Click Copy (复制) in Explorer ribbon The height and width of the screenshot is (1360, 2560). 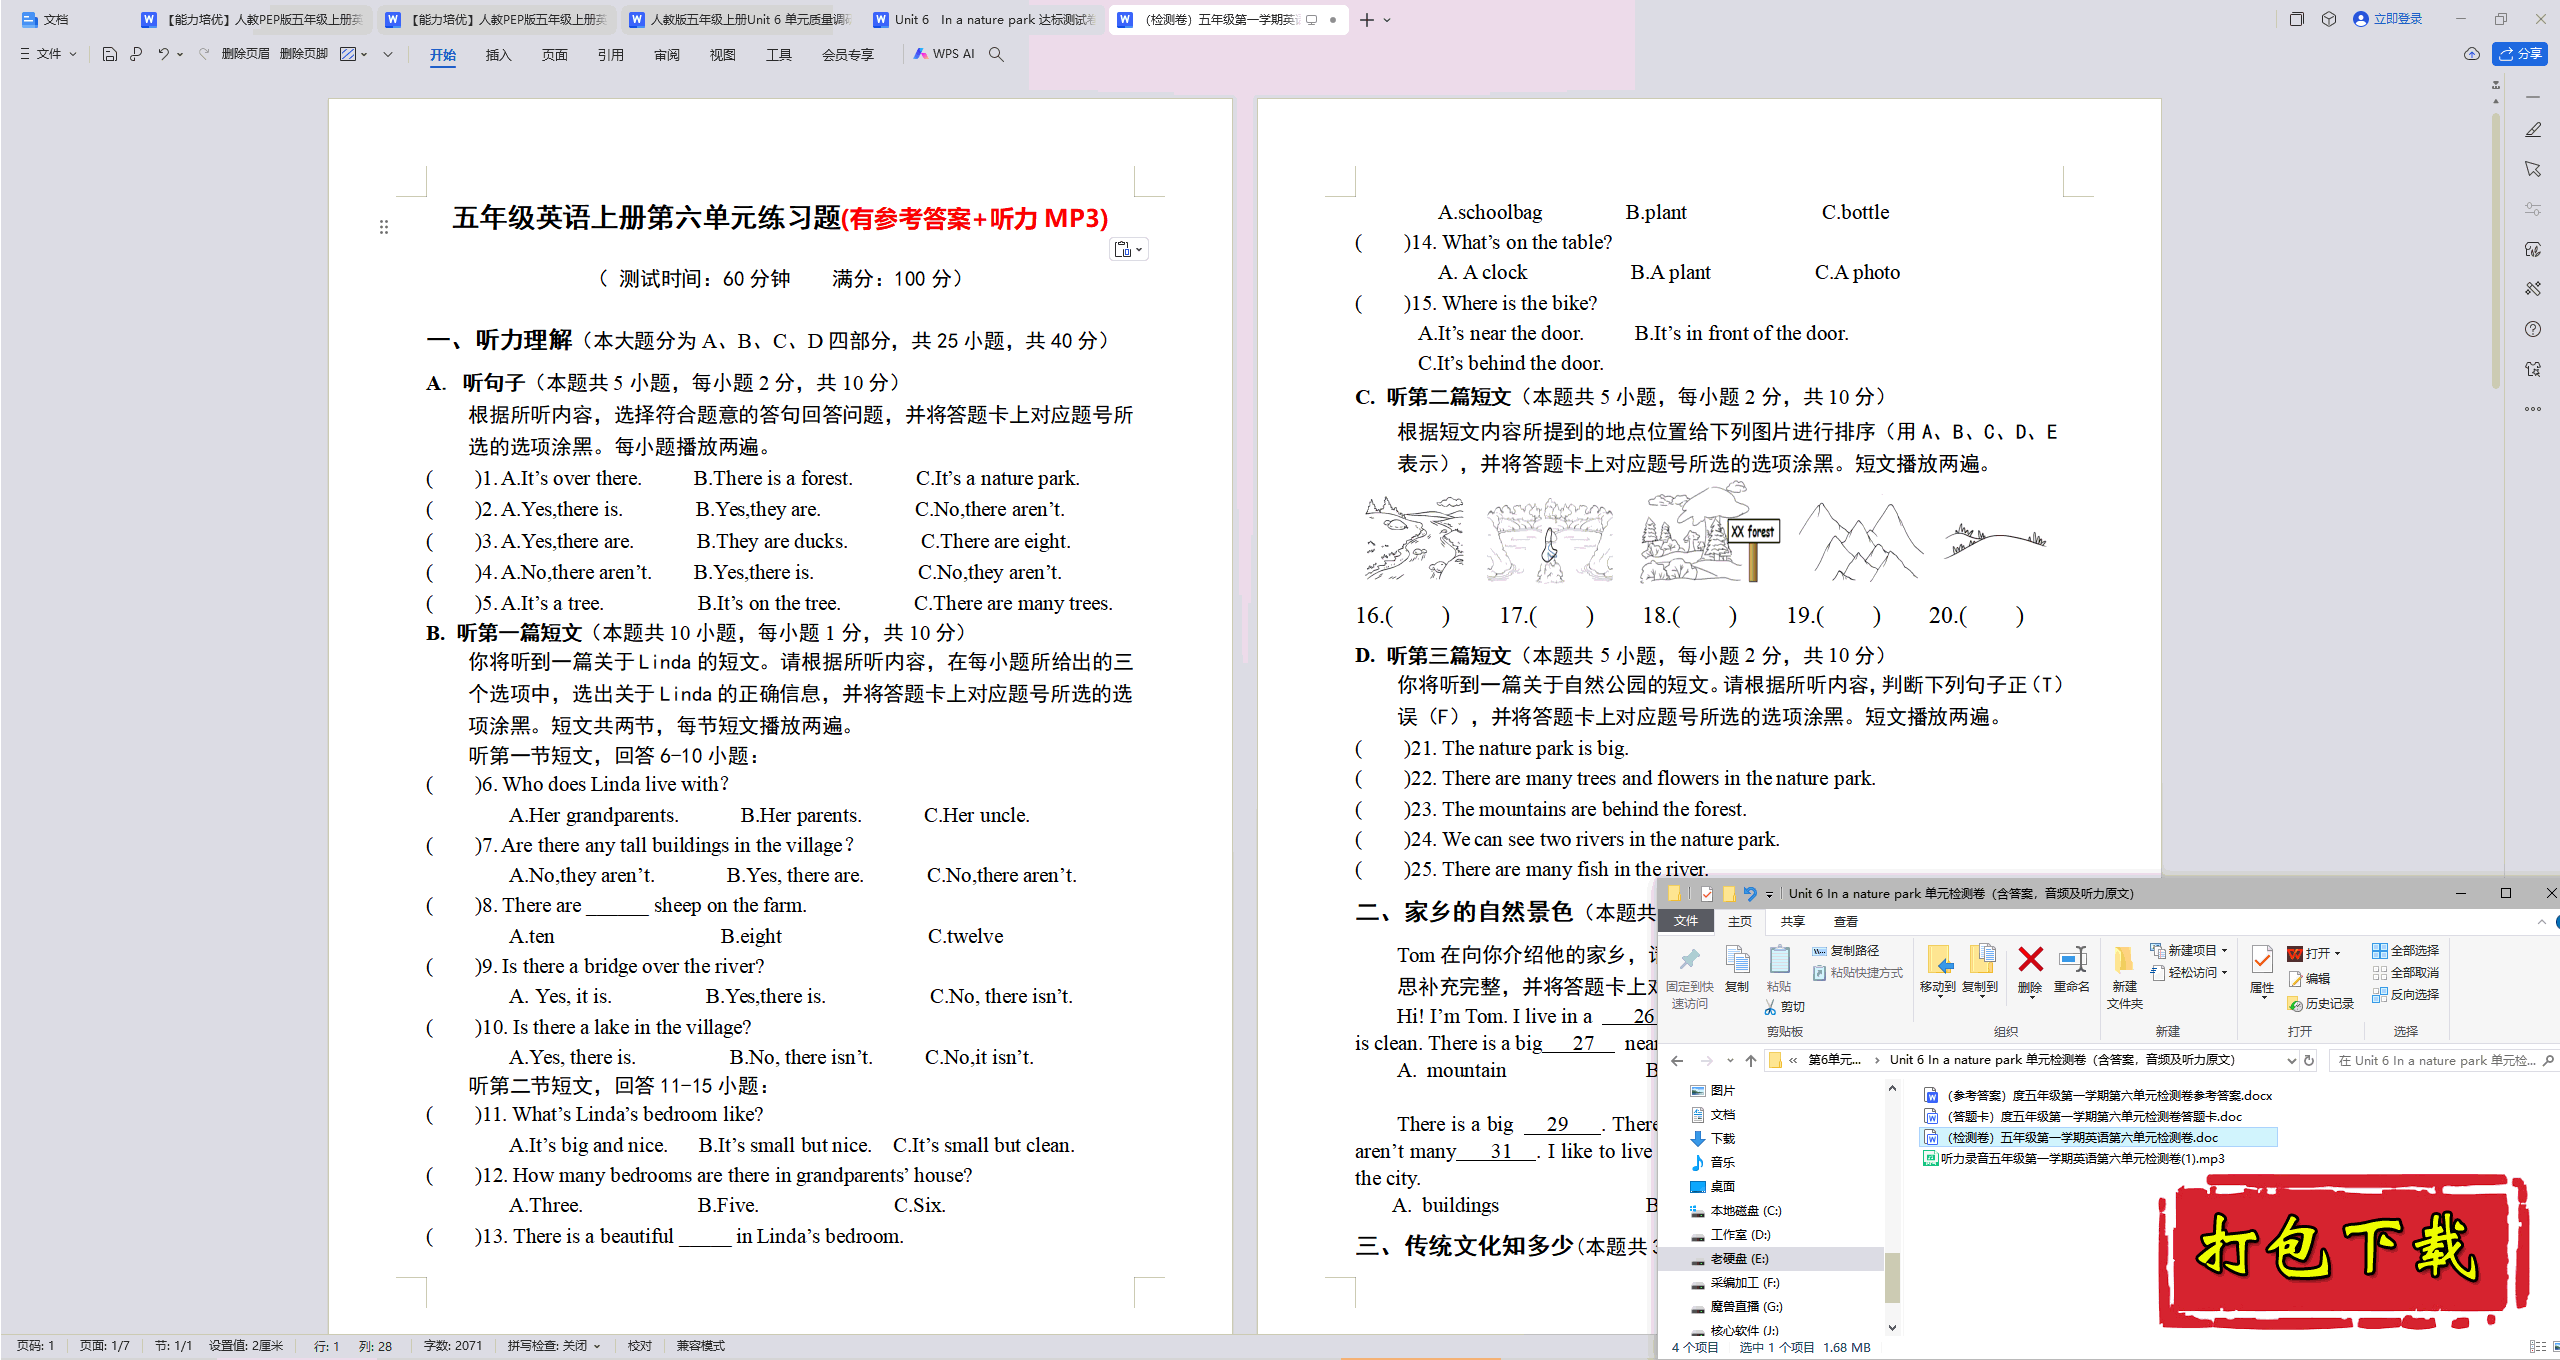(x=1737, y=968)
